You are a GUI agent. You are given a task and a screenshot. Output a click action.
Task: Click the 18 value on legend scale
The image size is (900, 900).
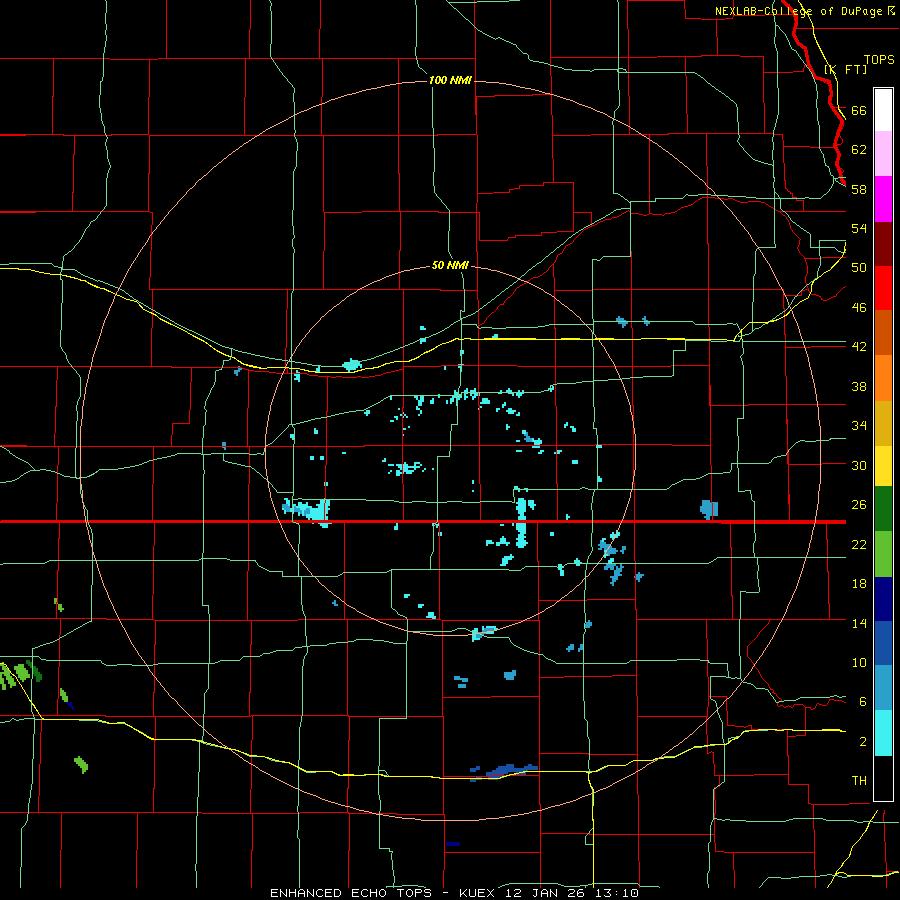tap(859, 584)
